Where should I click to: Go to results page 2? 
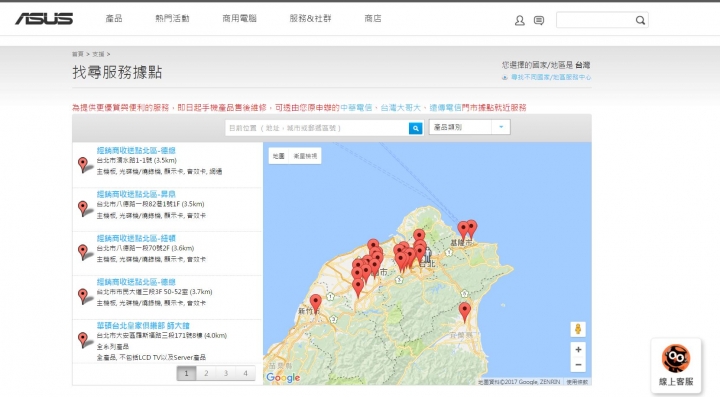206,373
